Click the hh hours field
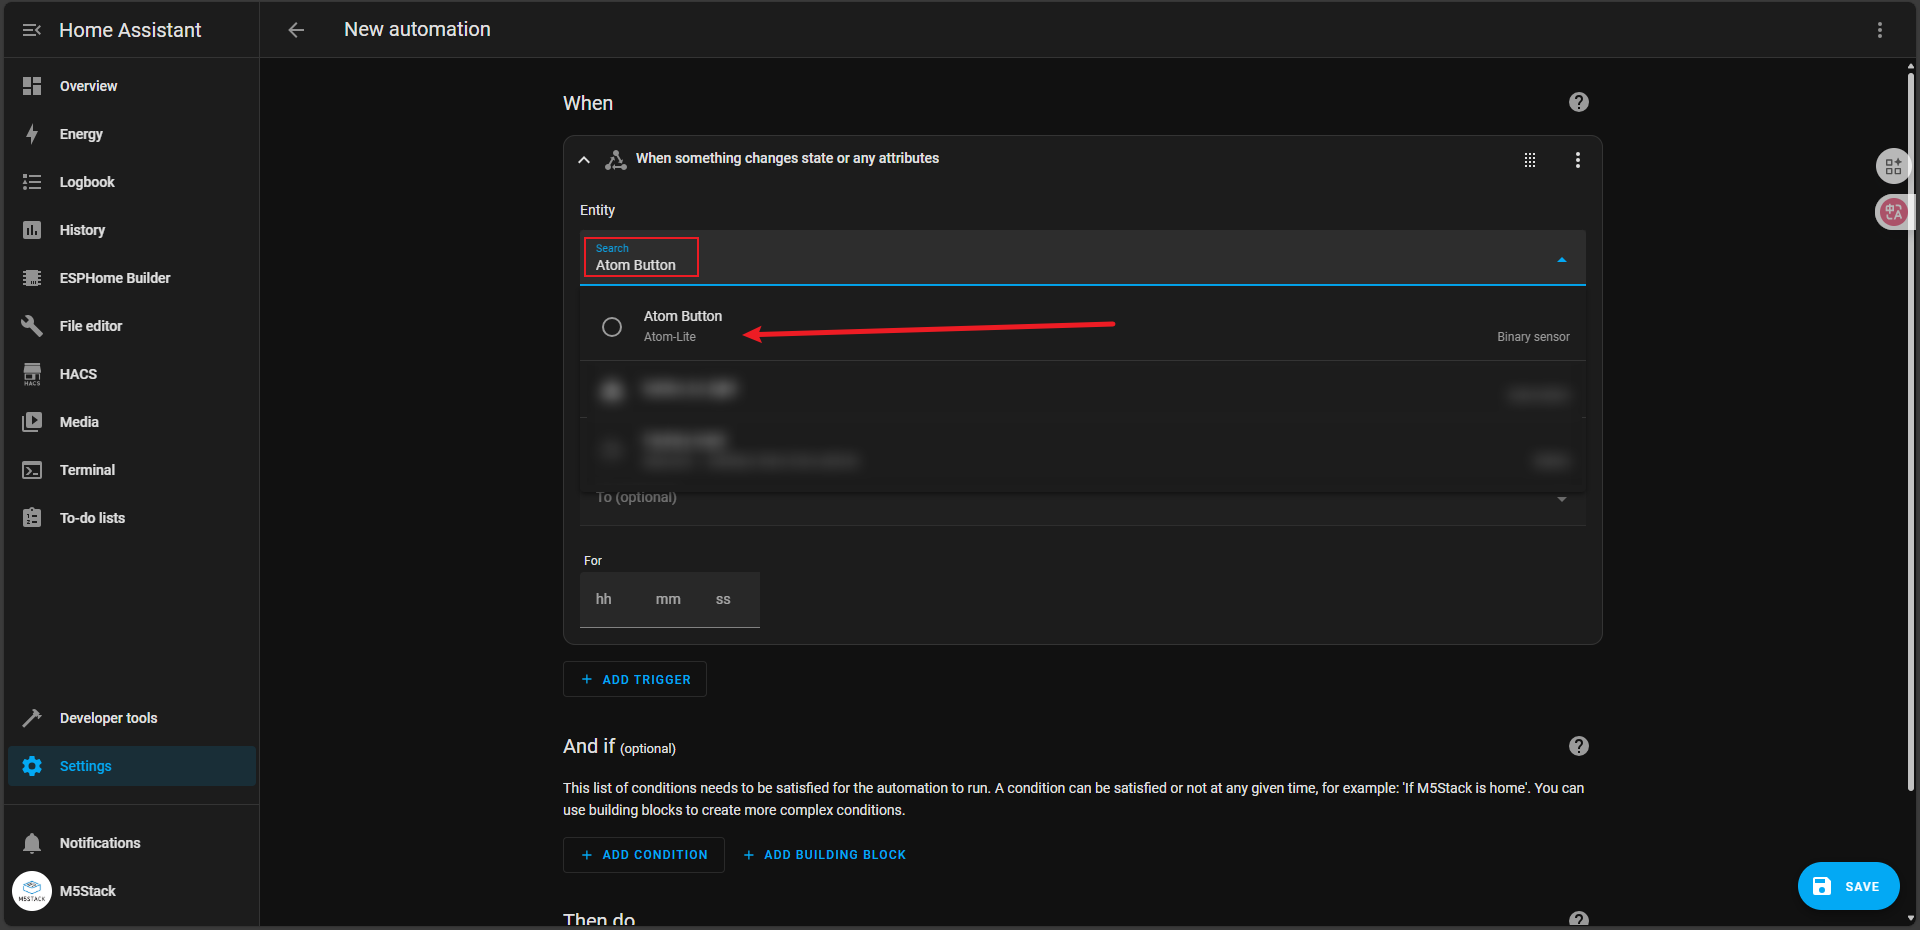Image resolution: width=1920 pixels, height=930 pixels. (604, 599)
